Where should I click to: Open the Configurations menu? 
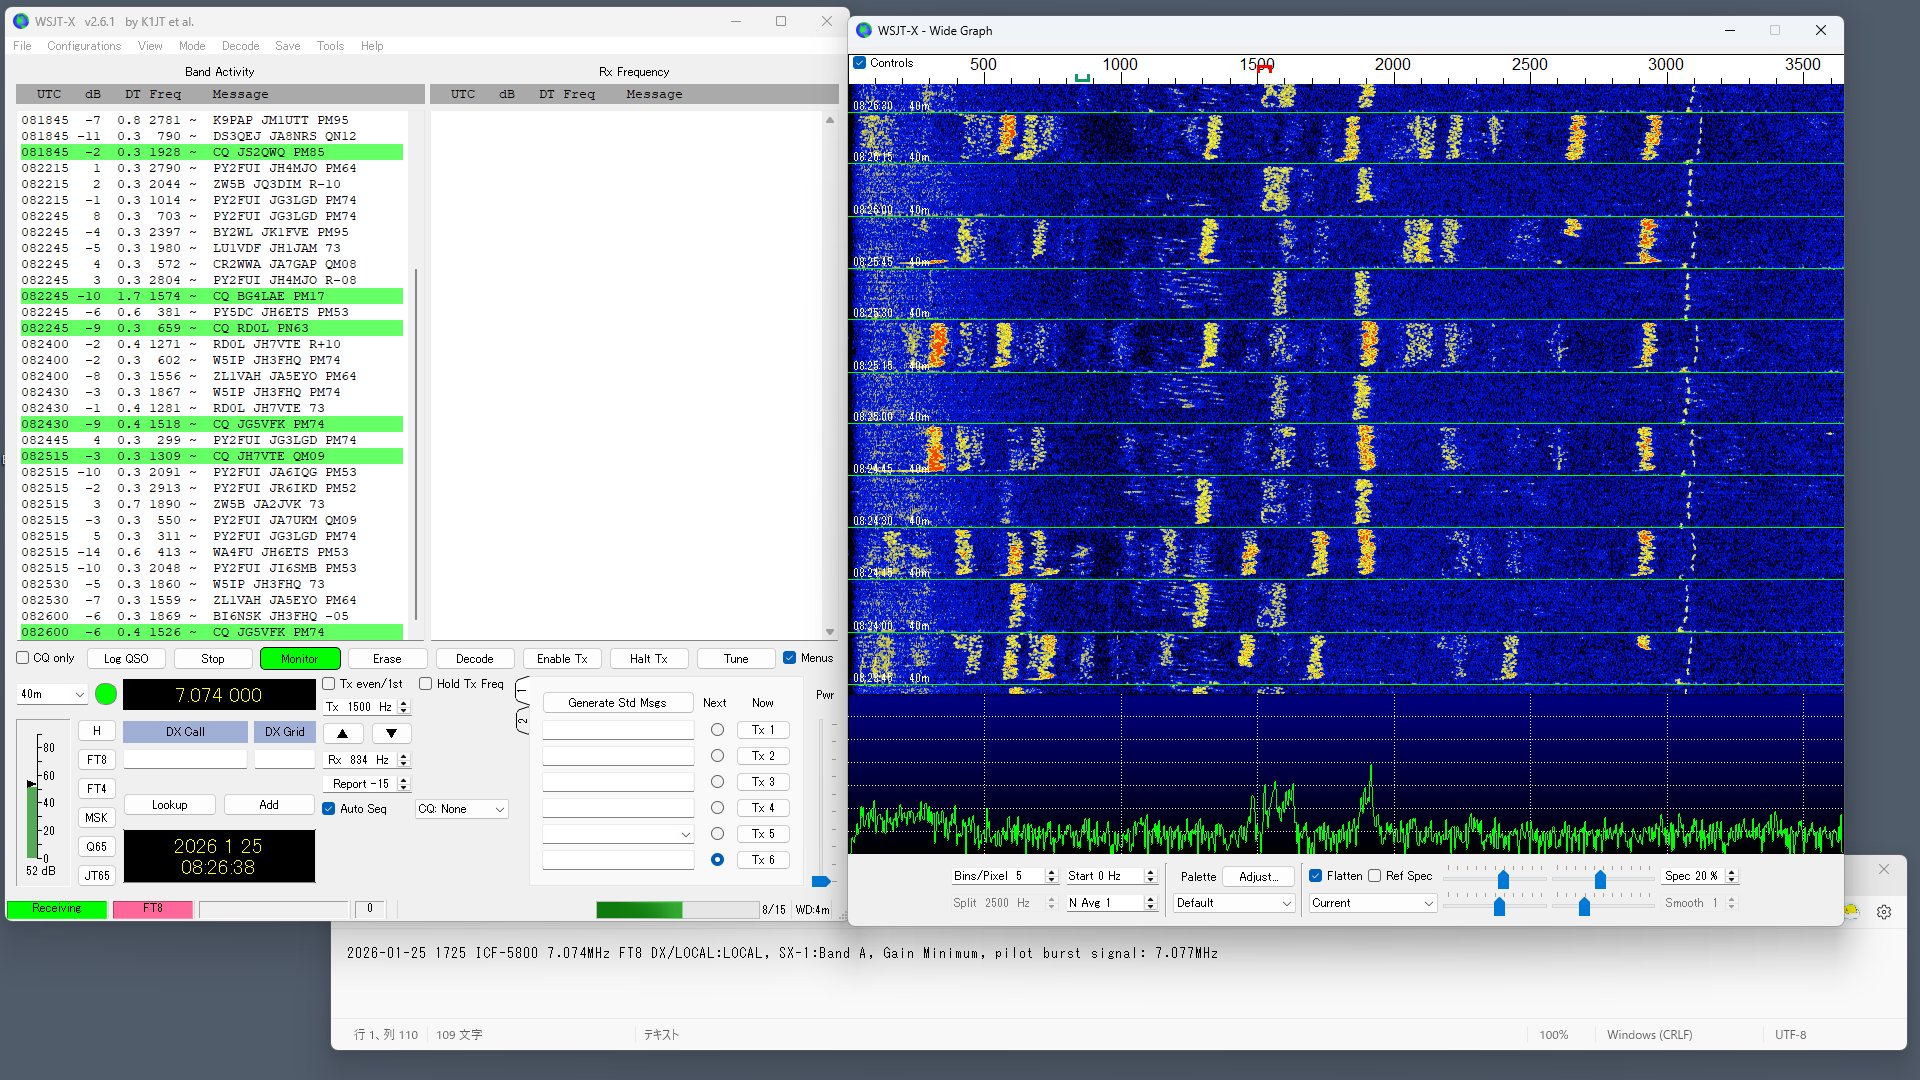(x=84, y=46)
